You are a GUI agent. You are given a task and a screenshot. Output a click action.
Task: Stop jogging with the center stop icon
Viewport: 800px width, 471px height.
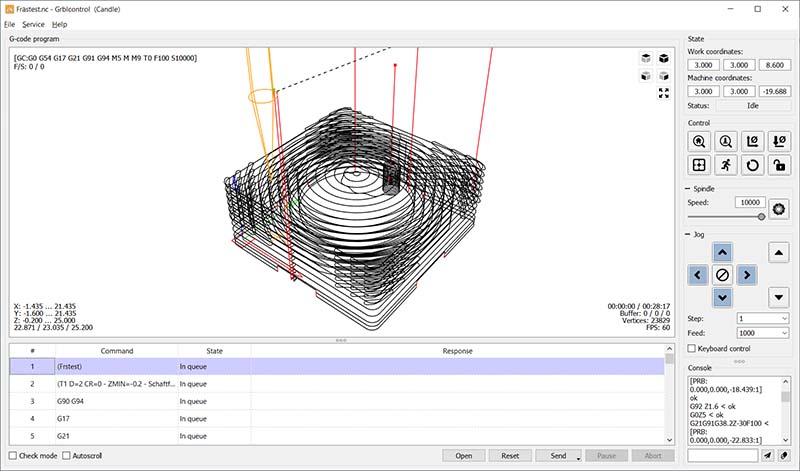pyautogui.click(x=722, y=275)
